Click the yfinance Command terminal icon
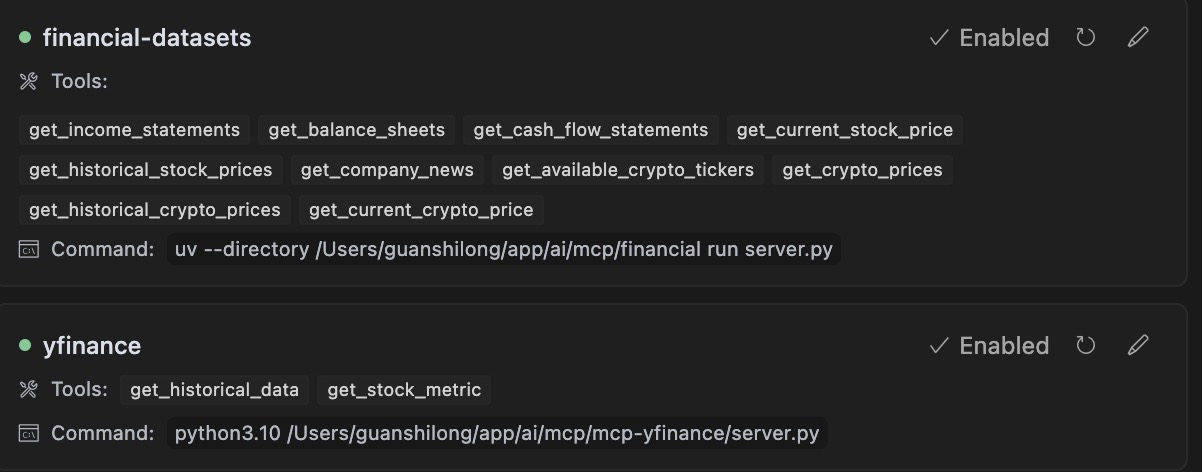Image resolution: width=1202 pixels, height=472 pixels. point(29,434)
